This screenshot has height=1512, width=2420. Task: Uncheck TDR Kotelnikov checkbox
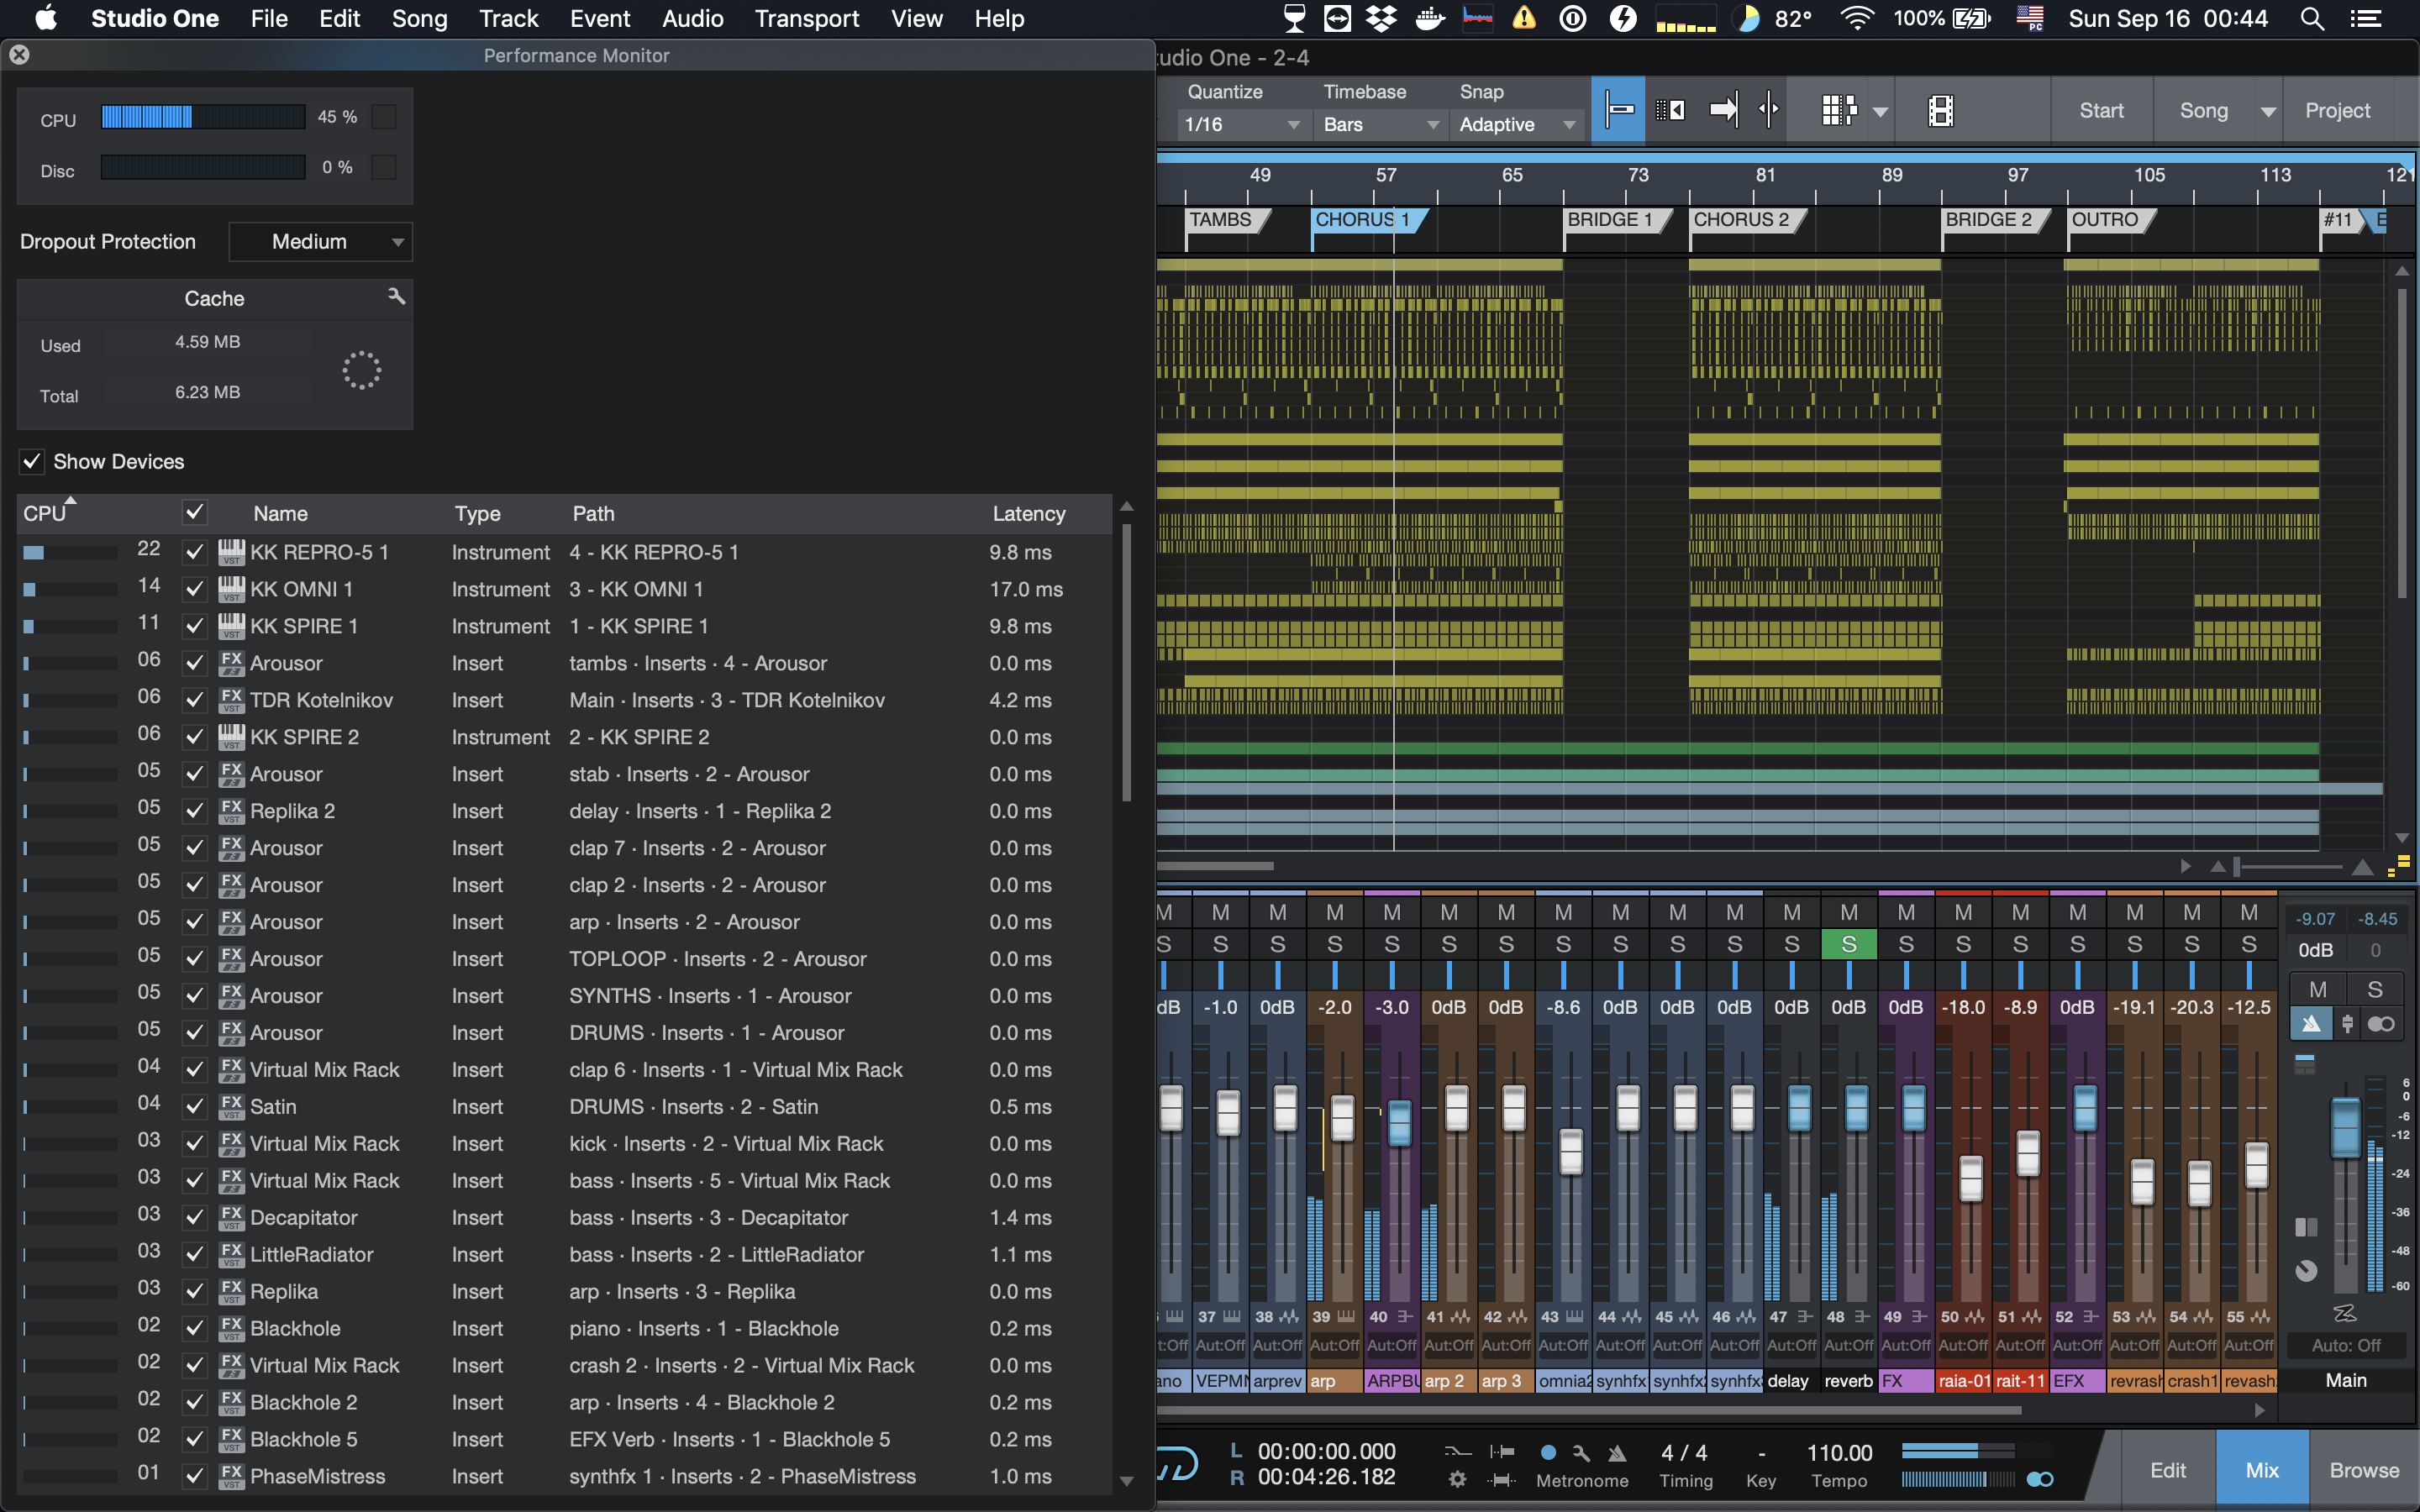[x=195, y=700]
